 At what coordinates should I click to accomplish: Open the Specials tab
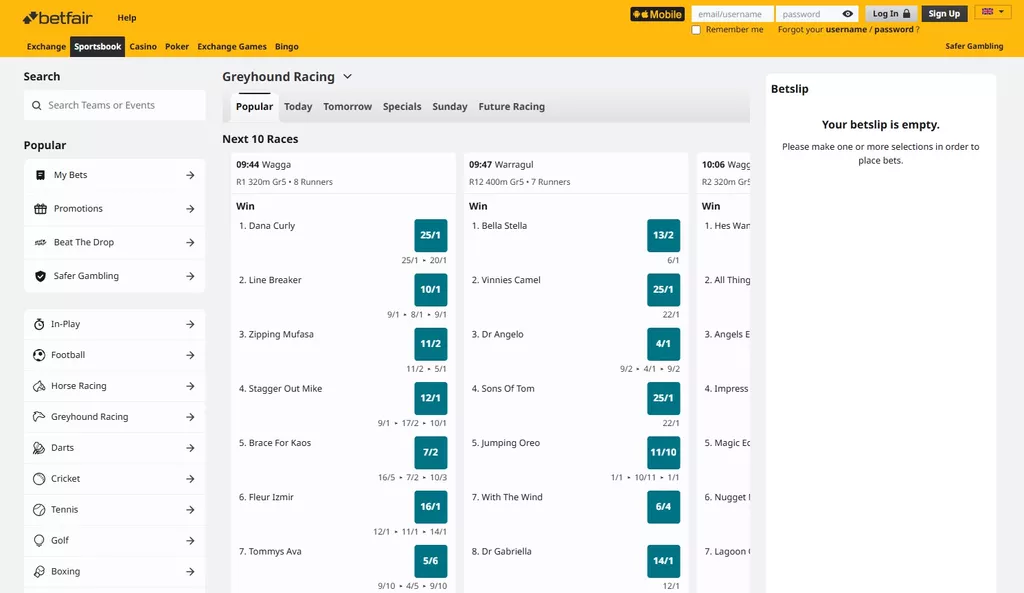coord(402,106)
